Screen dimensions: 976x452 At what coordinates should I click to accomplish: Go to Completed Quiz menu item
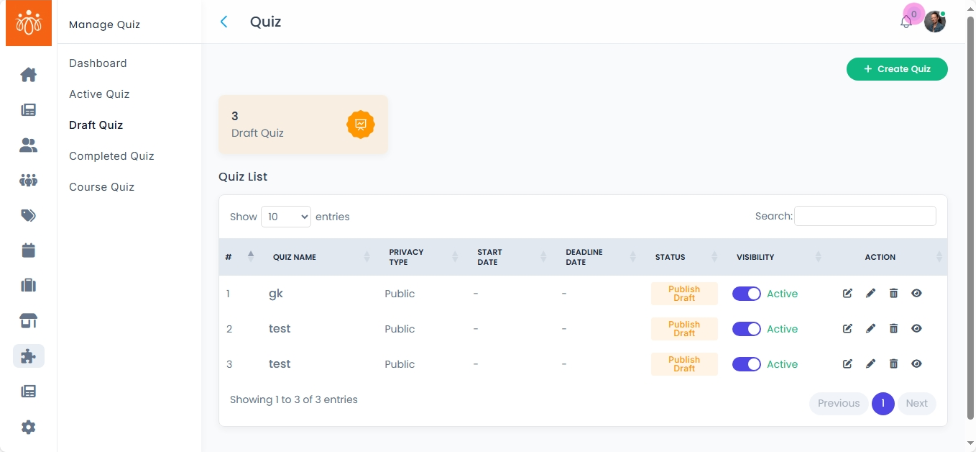point(111,156)
